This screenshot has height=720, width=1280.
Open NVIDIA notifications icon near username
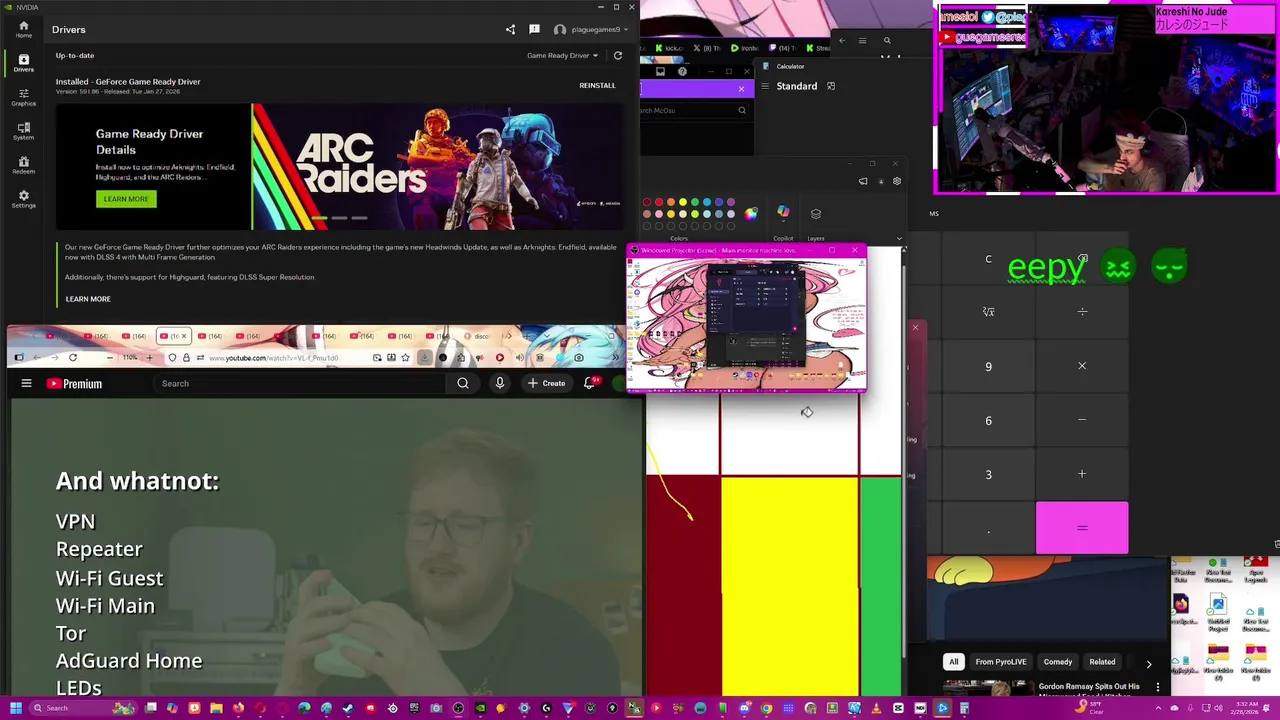click(534, 30)
